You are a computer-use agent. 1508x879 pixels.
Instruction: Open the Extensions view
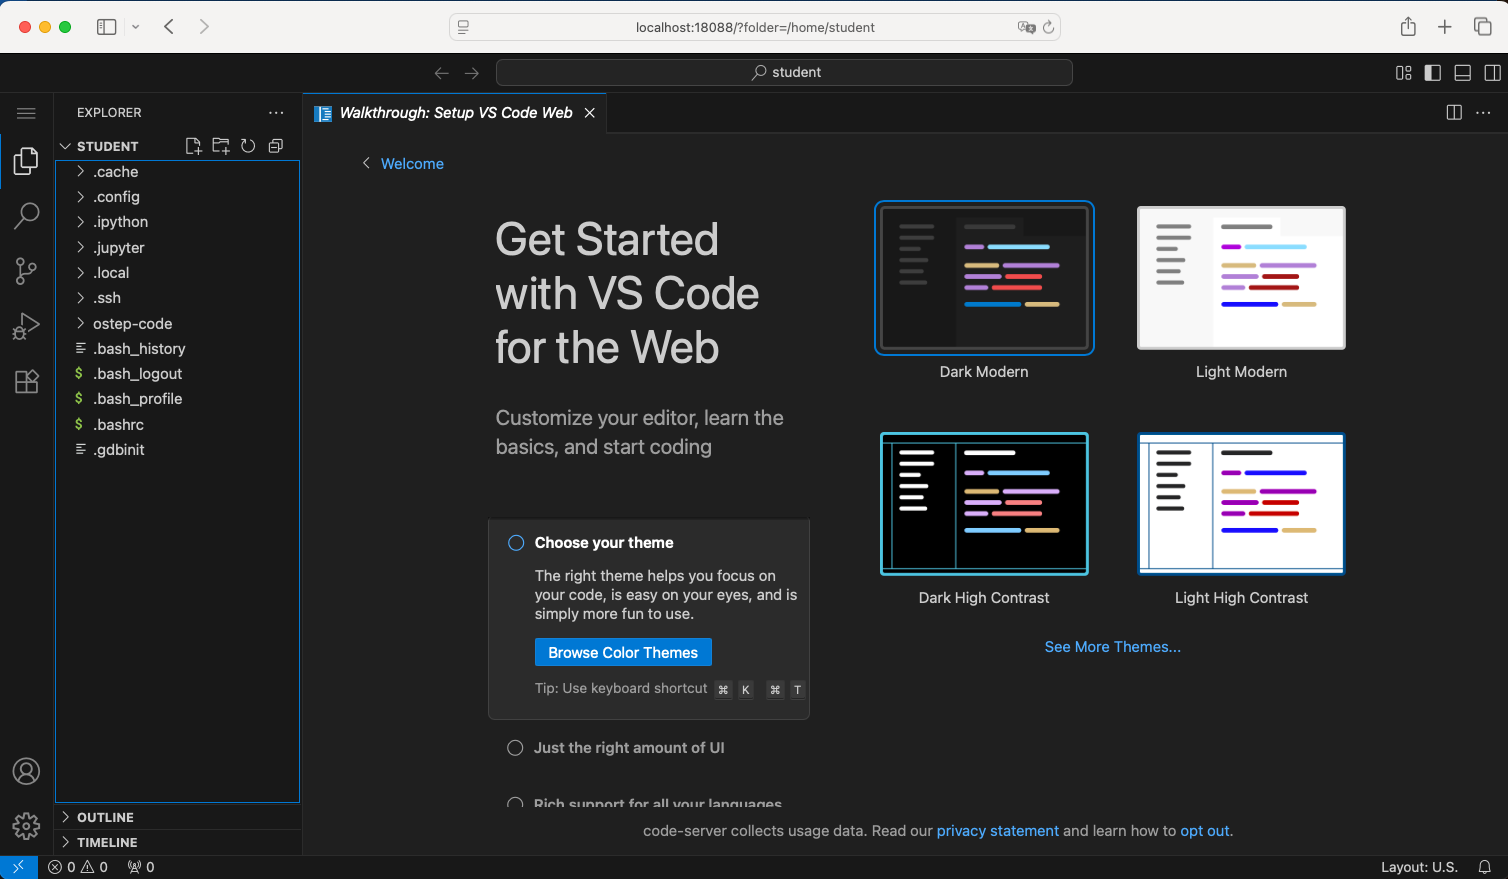point(26,381)
